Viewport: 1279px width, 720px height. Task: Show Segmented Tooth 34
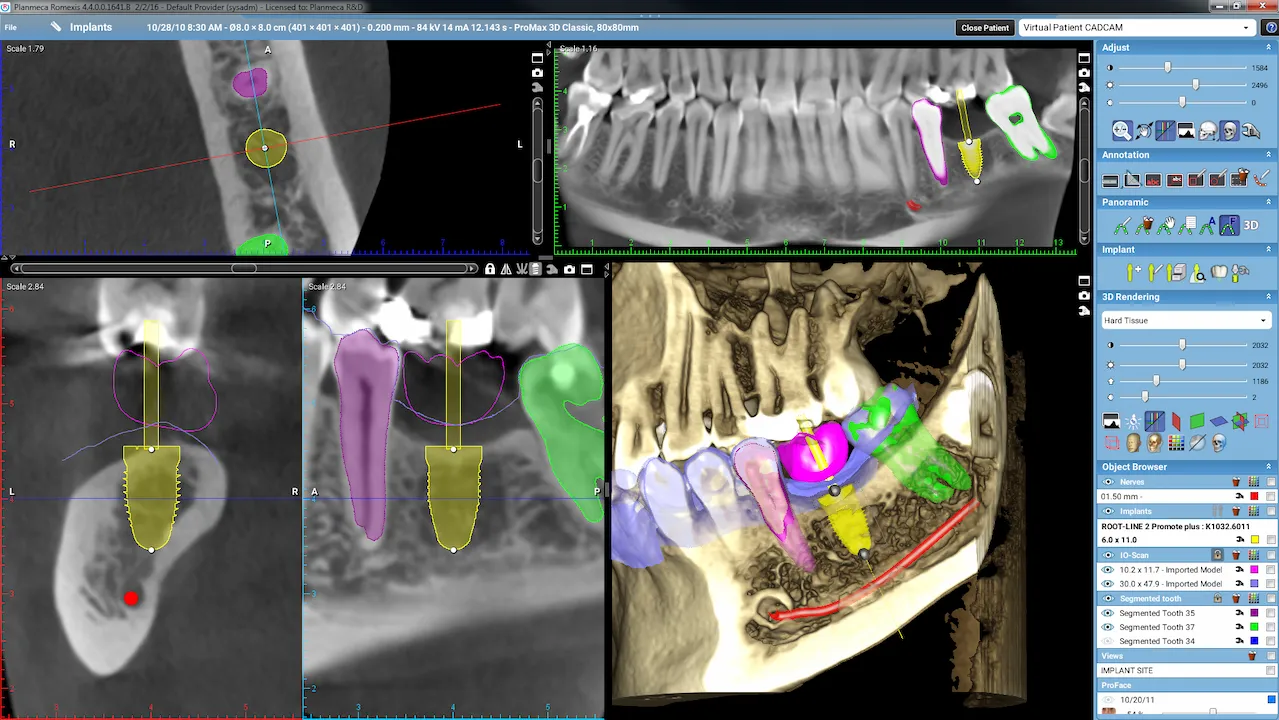click(1108, 641)
